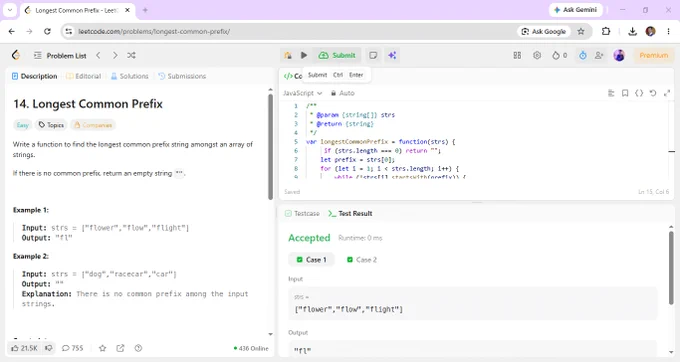680x362 pixels.
Task: Reset code with the undo arrow icon
Action: coord(653,93)
